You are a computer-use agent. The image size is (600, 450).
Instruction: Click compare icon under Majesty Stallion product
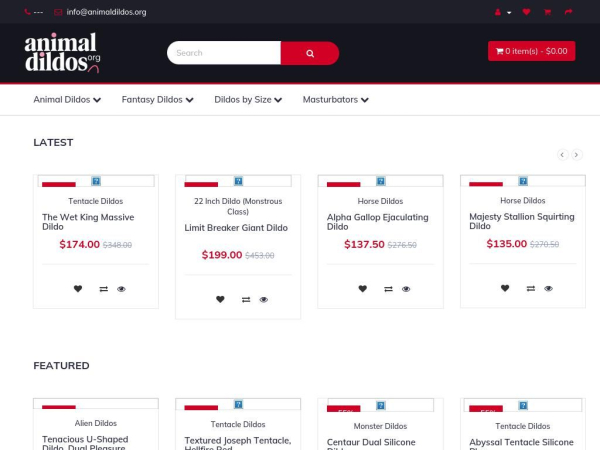[531, 289]
